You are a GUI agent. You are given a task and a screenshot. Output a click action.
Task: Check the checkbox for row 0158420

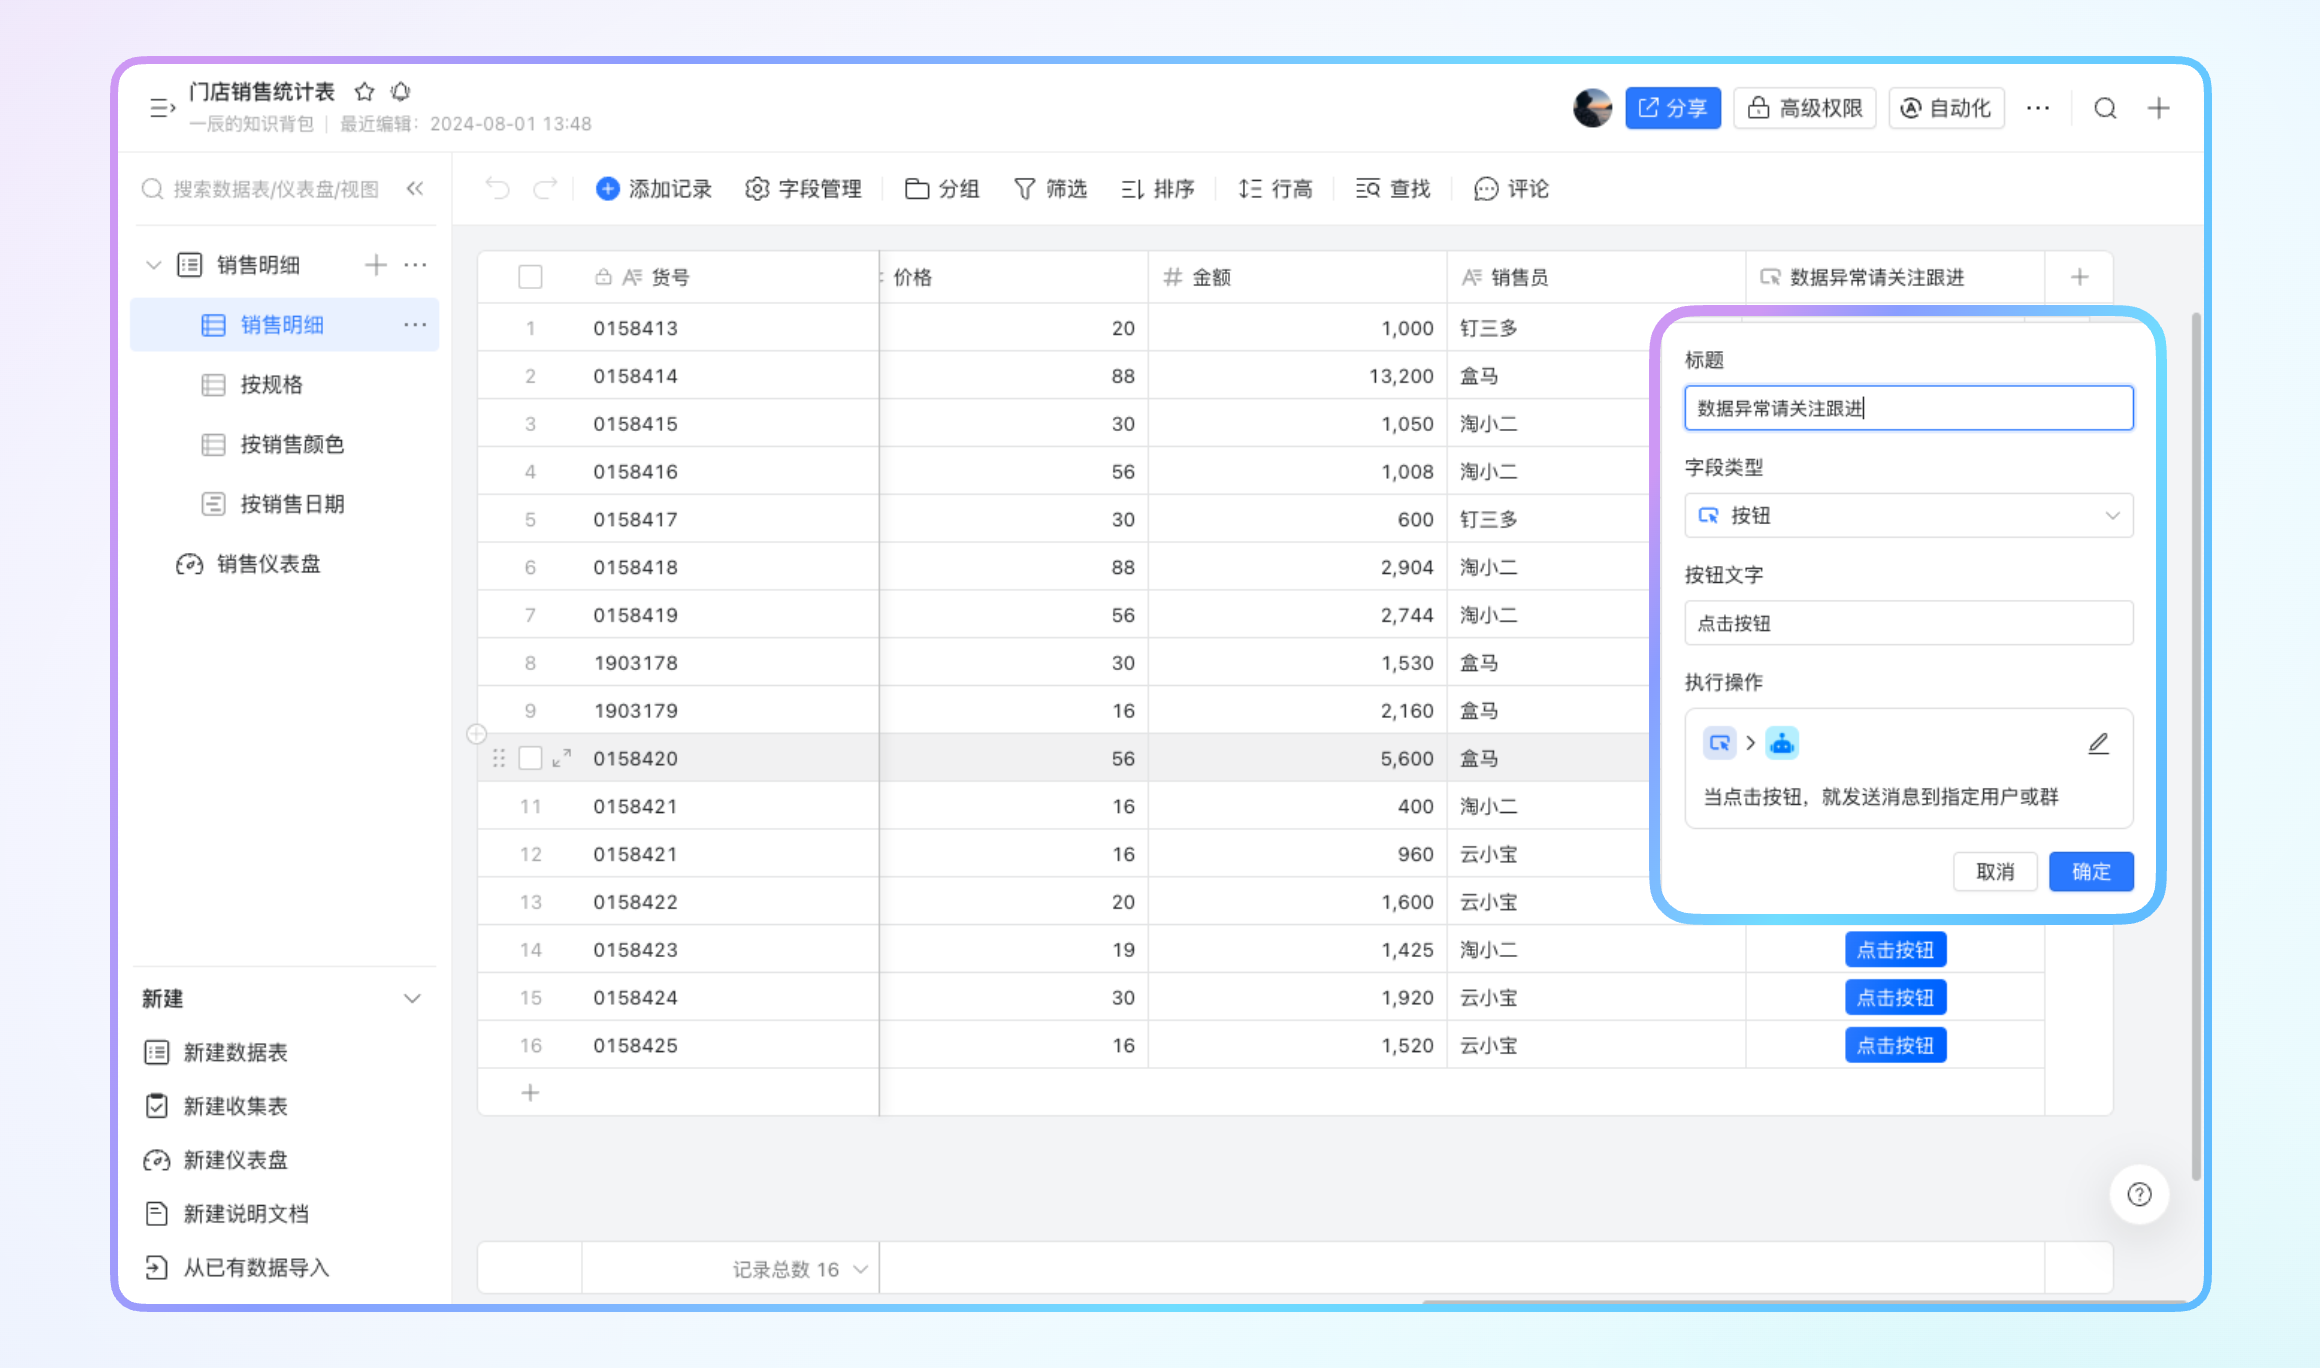(x=530, y=758)
